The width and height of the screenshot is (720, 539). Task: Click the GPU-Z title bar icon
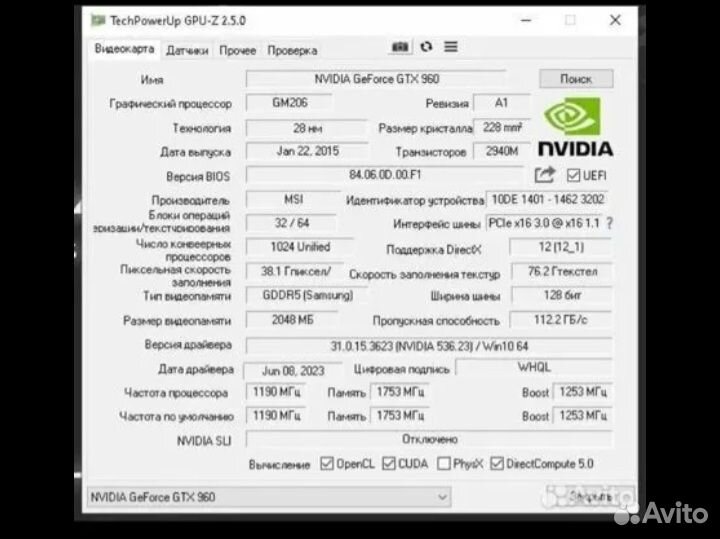tap(97, 20)
